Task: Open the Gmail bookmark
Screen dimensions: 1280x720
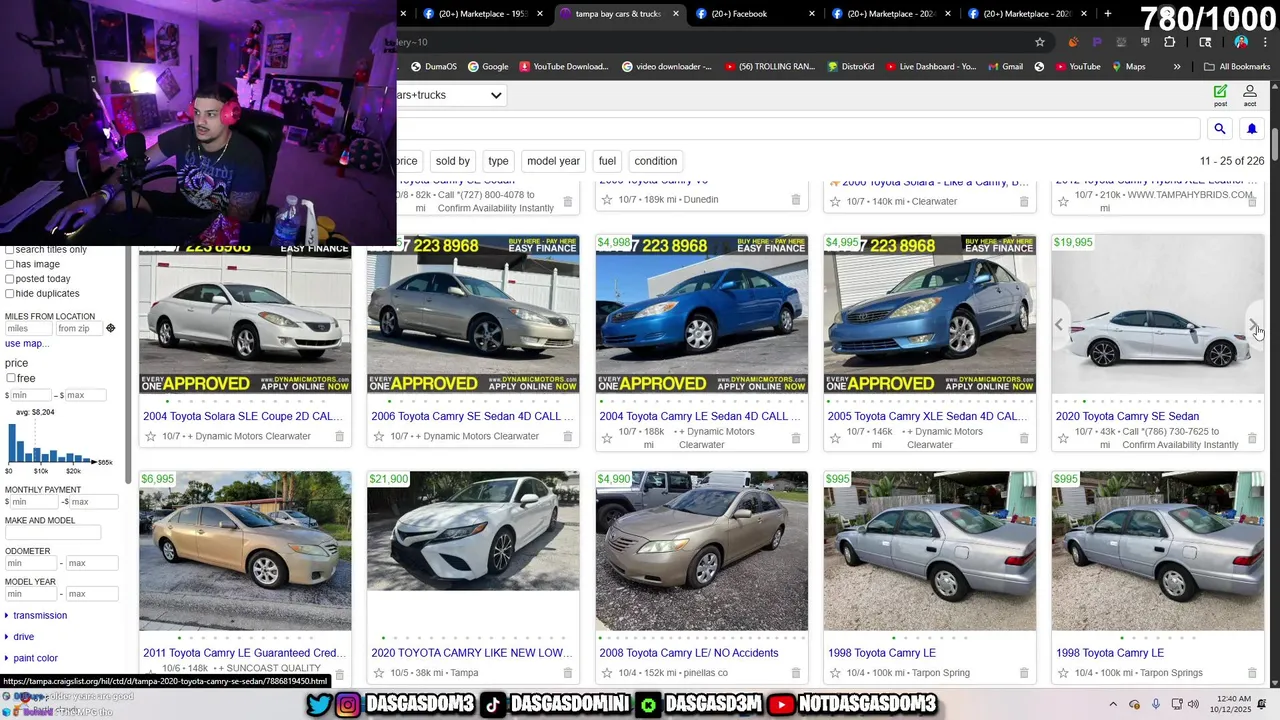Action: (x=1005, y=67)
